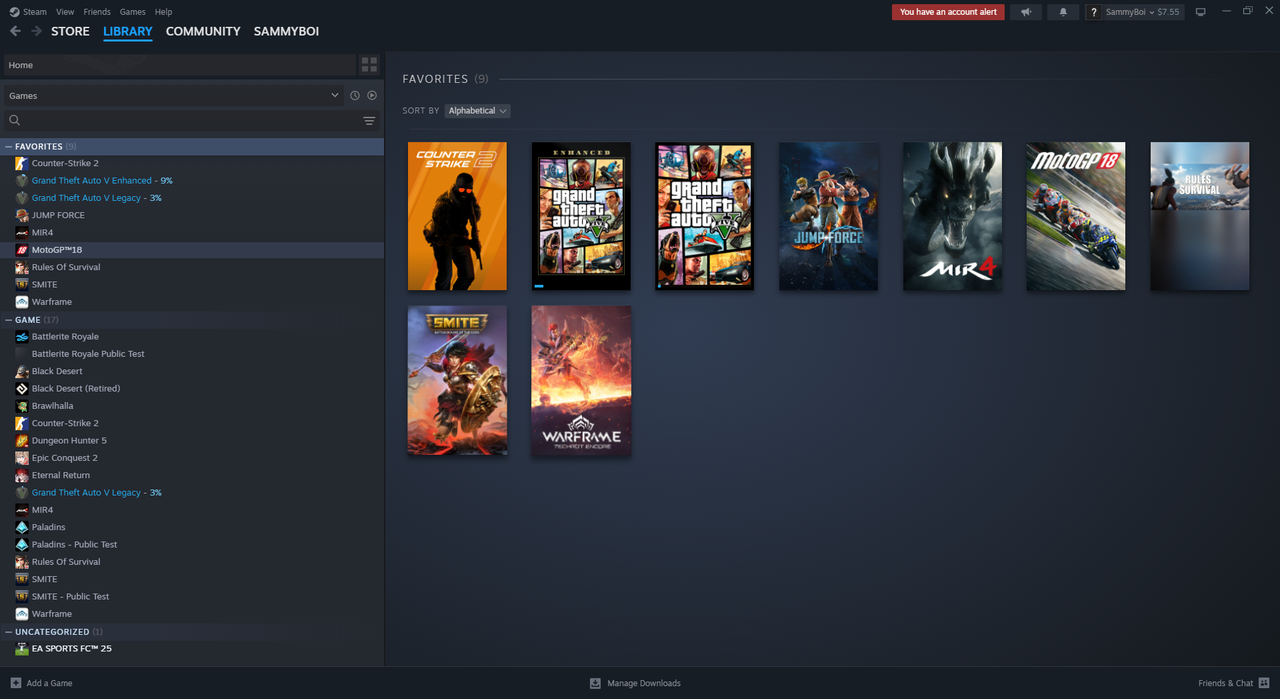Toggle the recent activity clock filter
1280x699 pixels.
(x=354, y=96)
